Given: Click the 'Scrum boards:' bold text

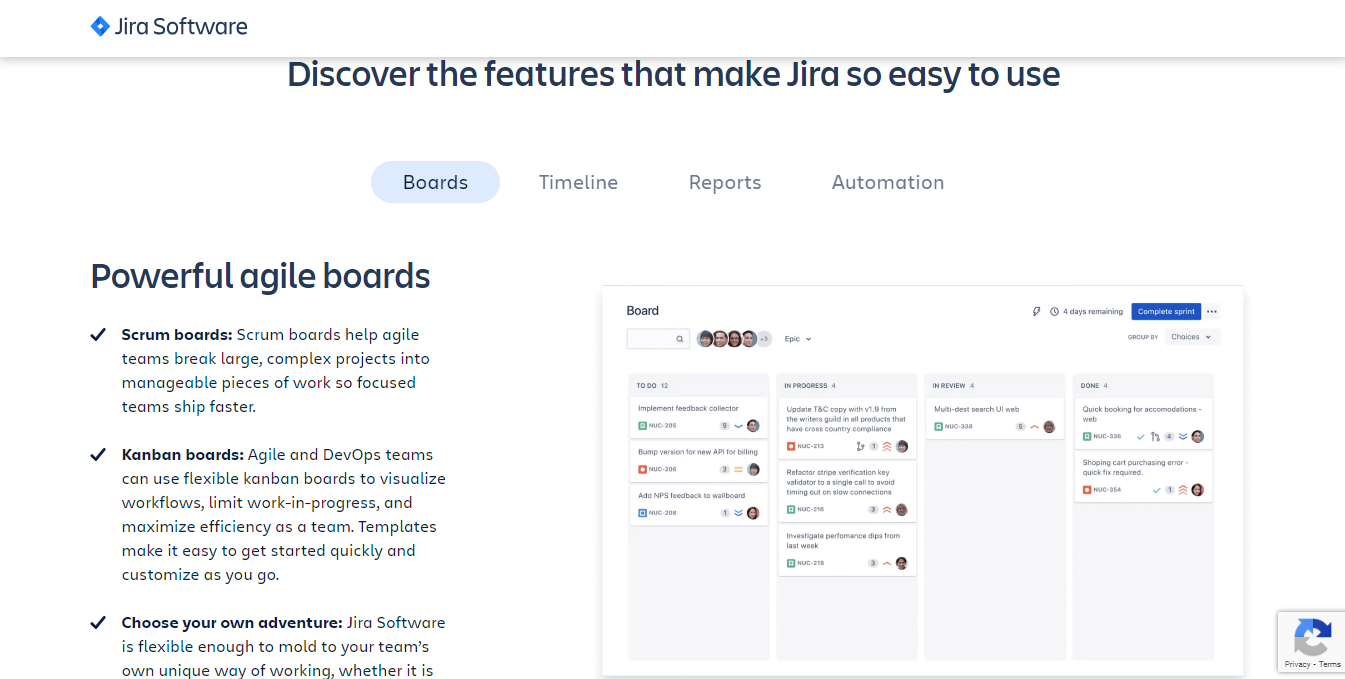Looking at the screenshot, I should (x=177, y=334).
